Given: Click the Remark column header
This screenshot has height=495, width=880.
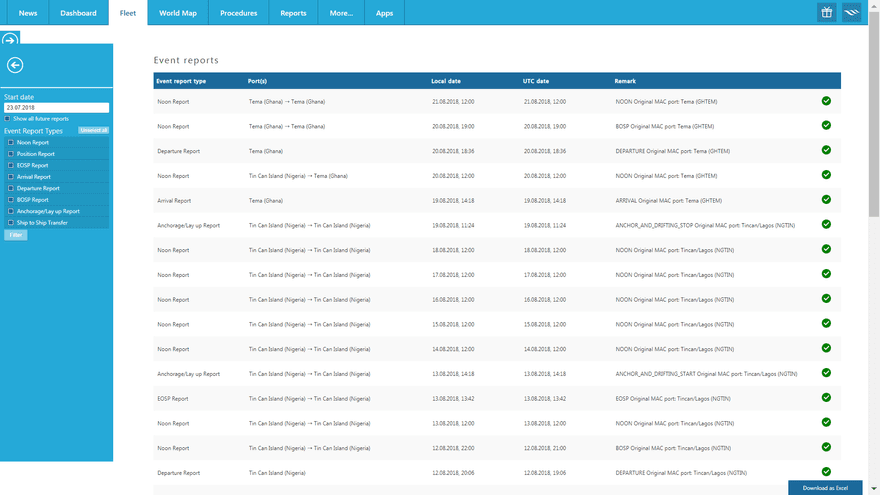Looking at the screenshot, I should click(x=625, y=81).
